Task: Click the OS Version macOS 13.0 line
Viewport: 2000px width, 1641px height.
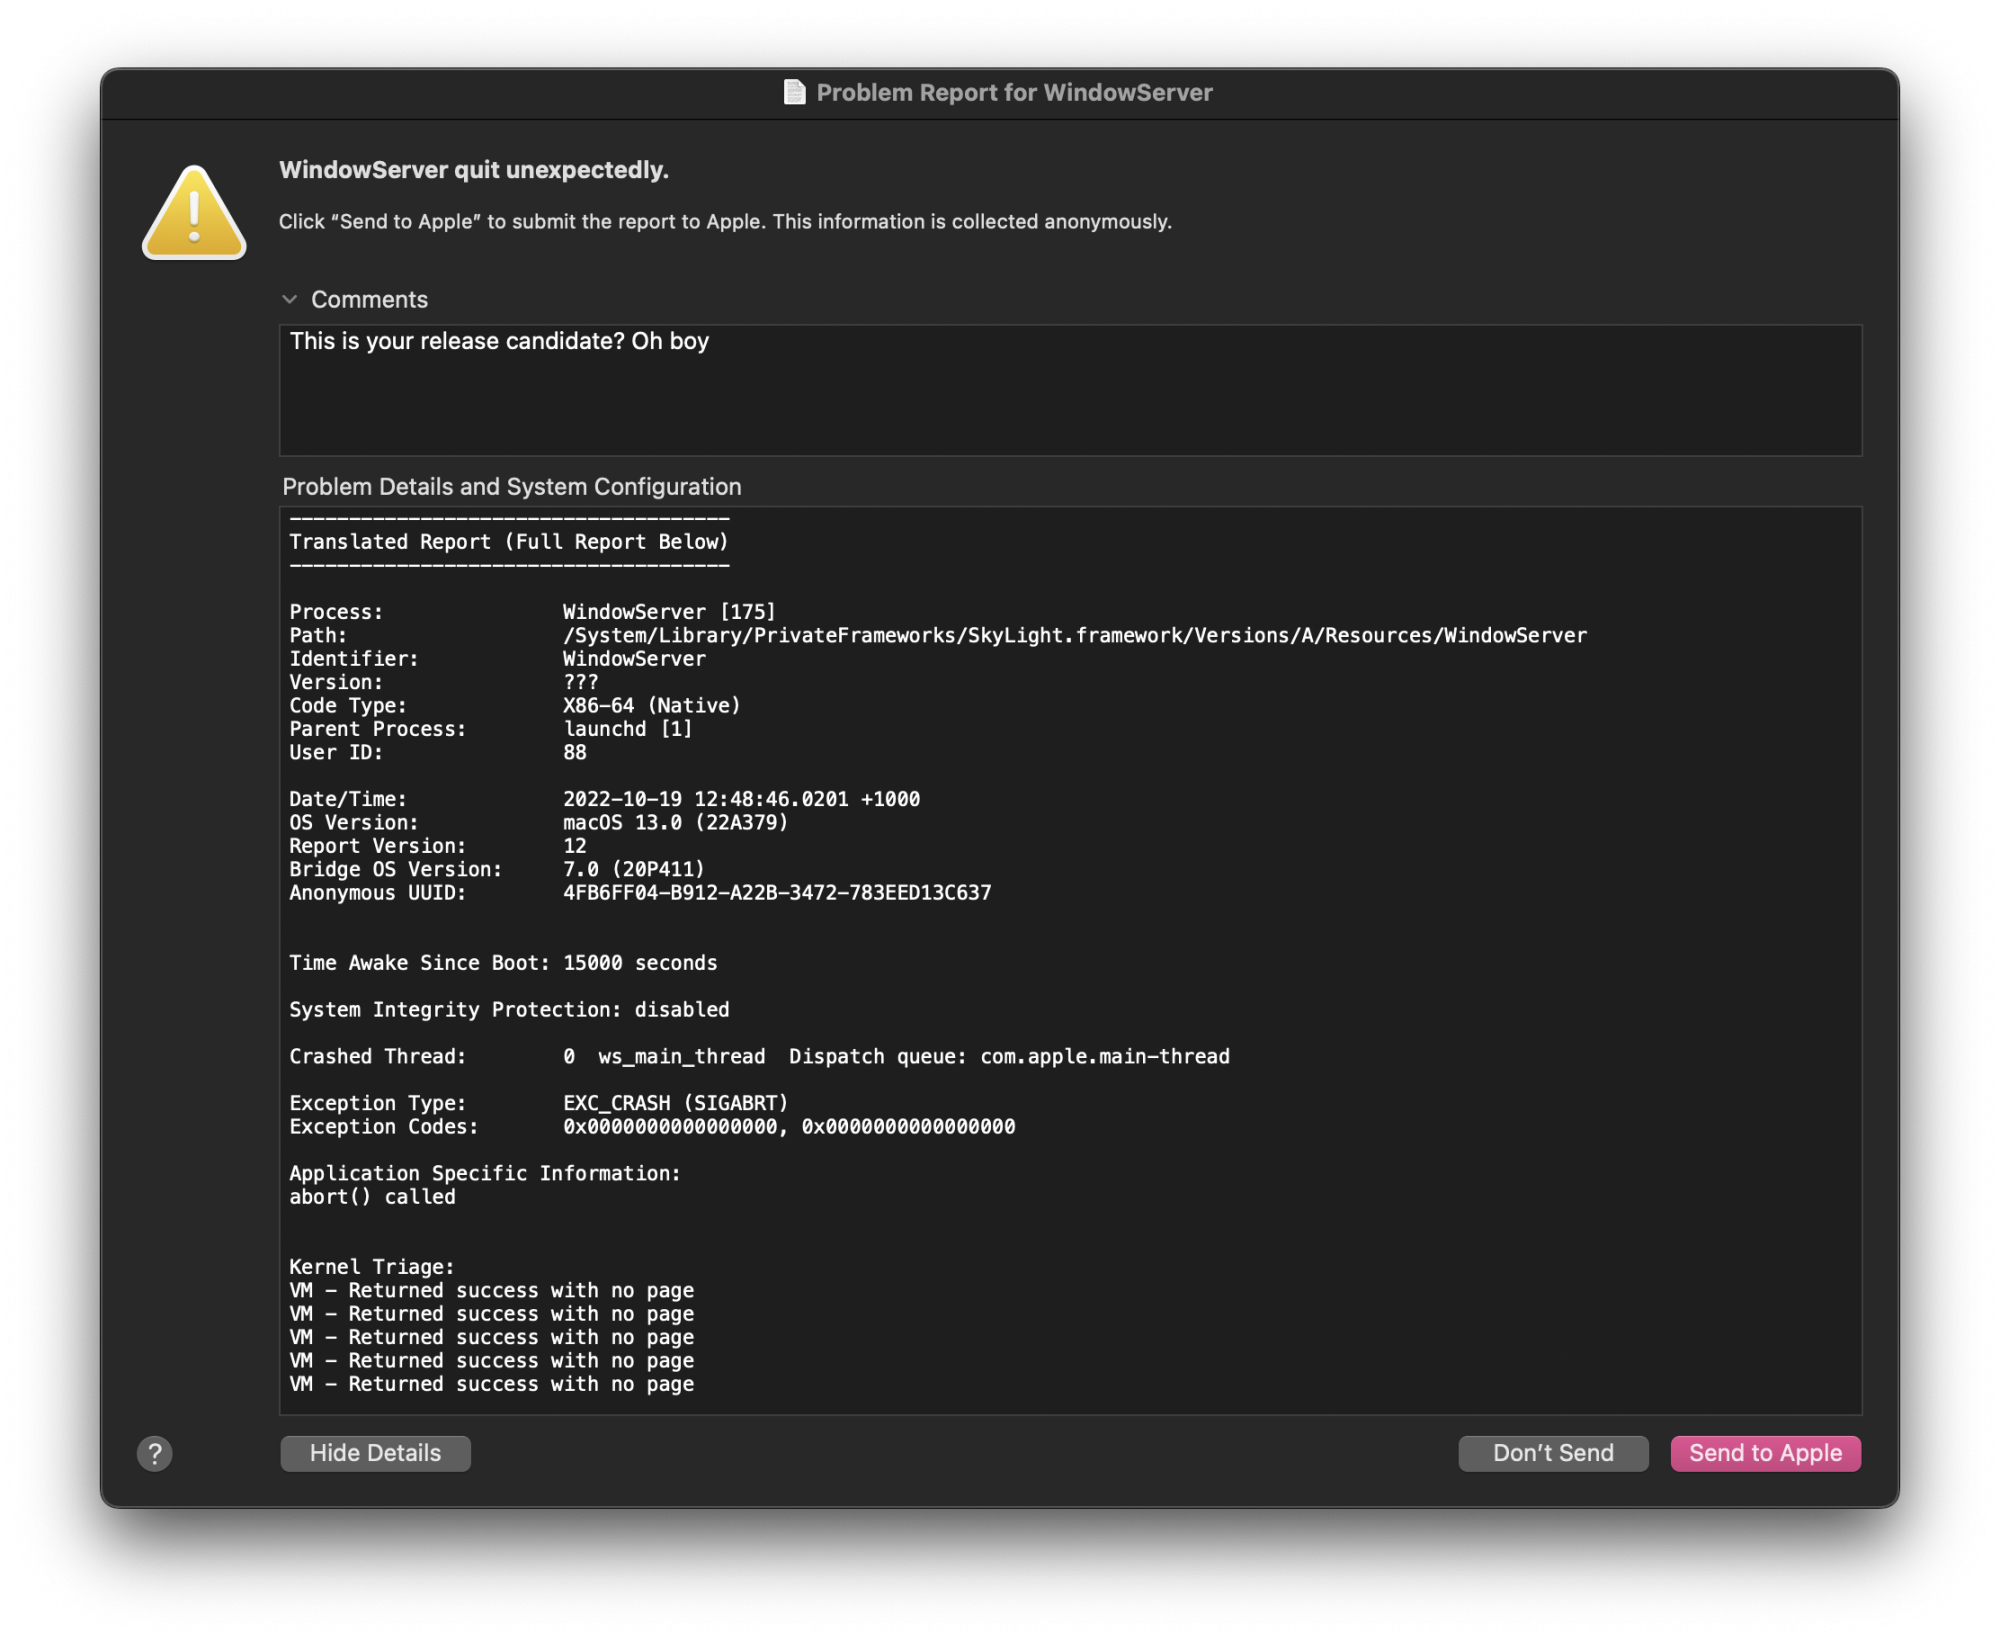Action: 675,823
